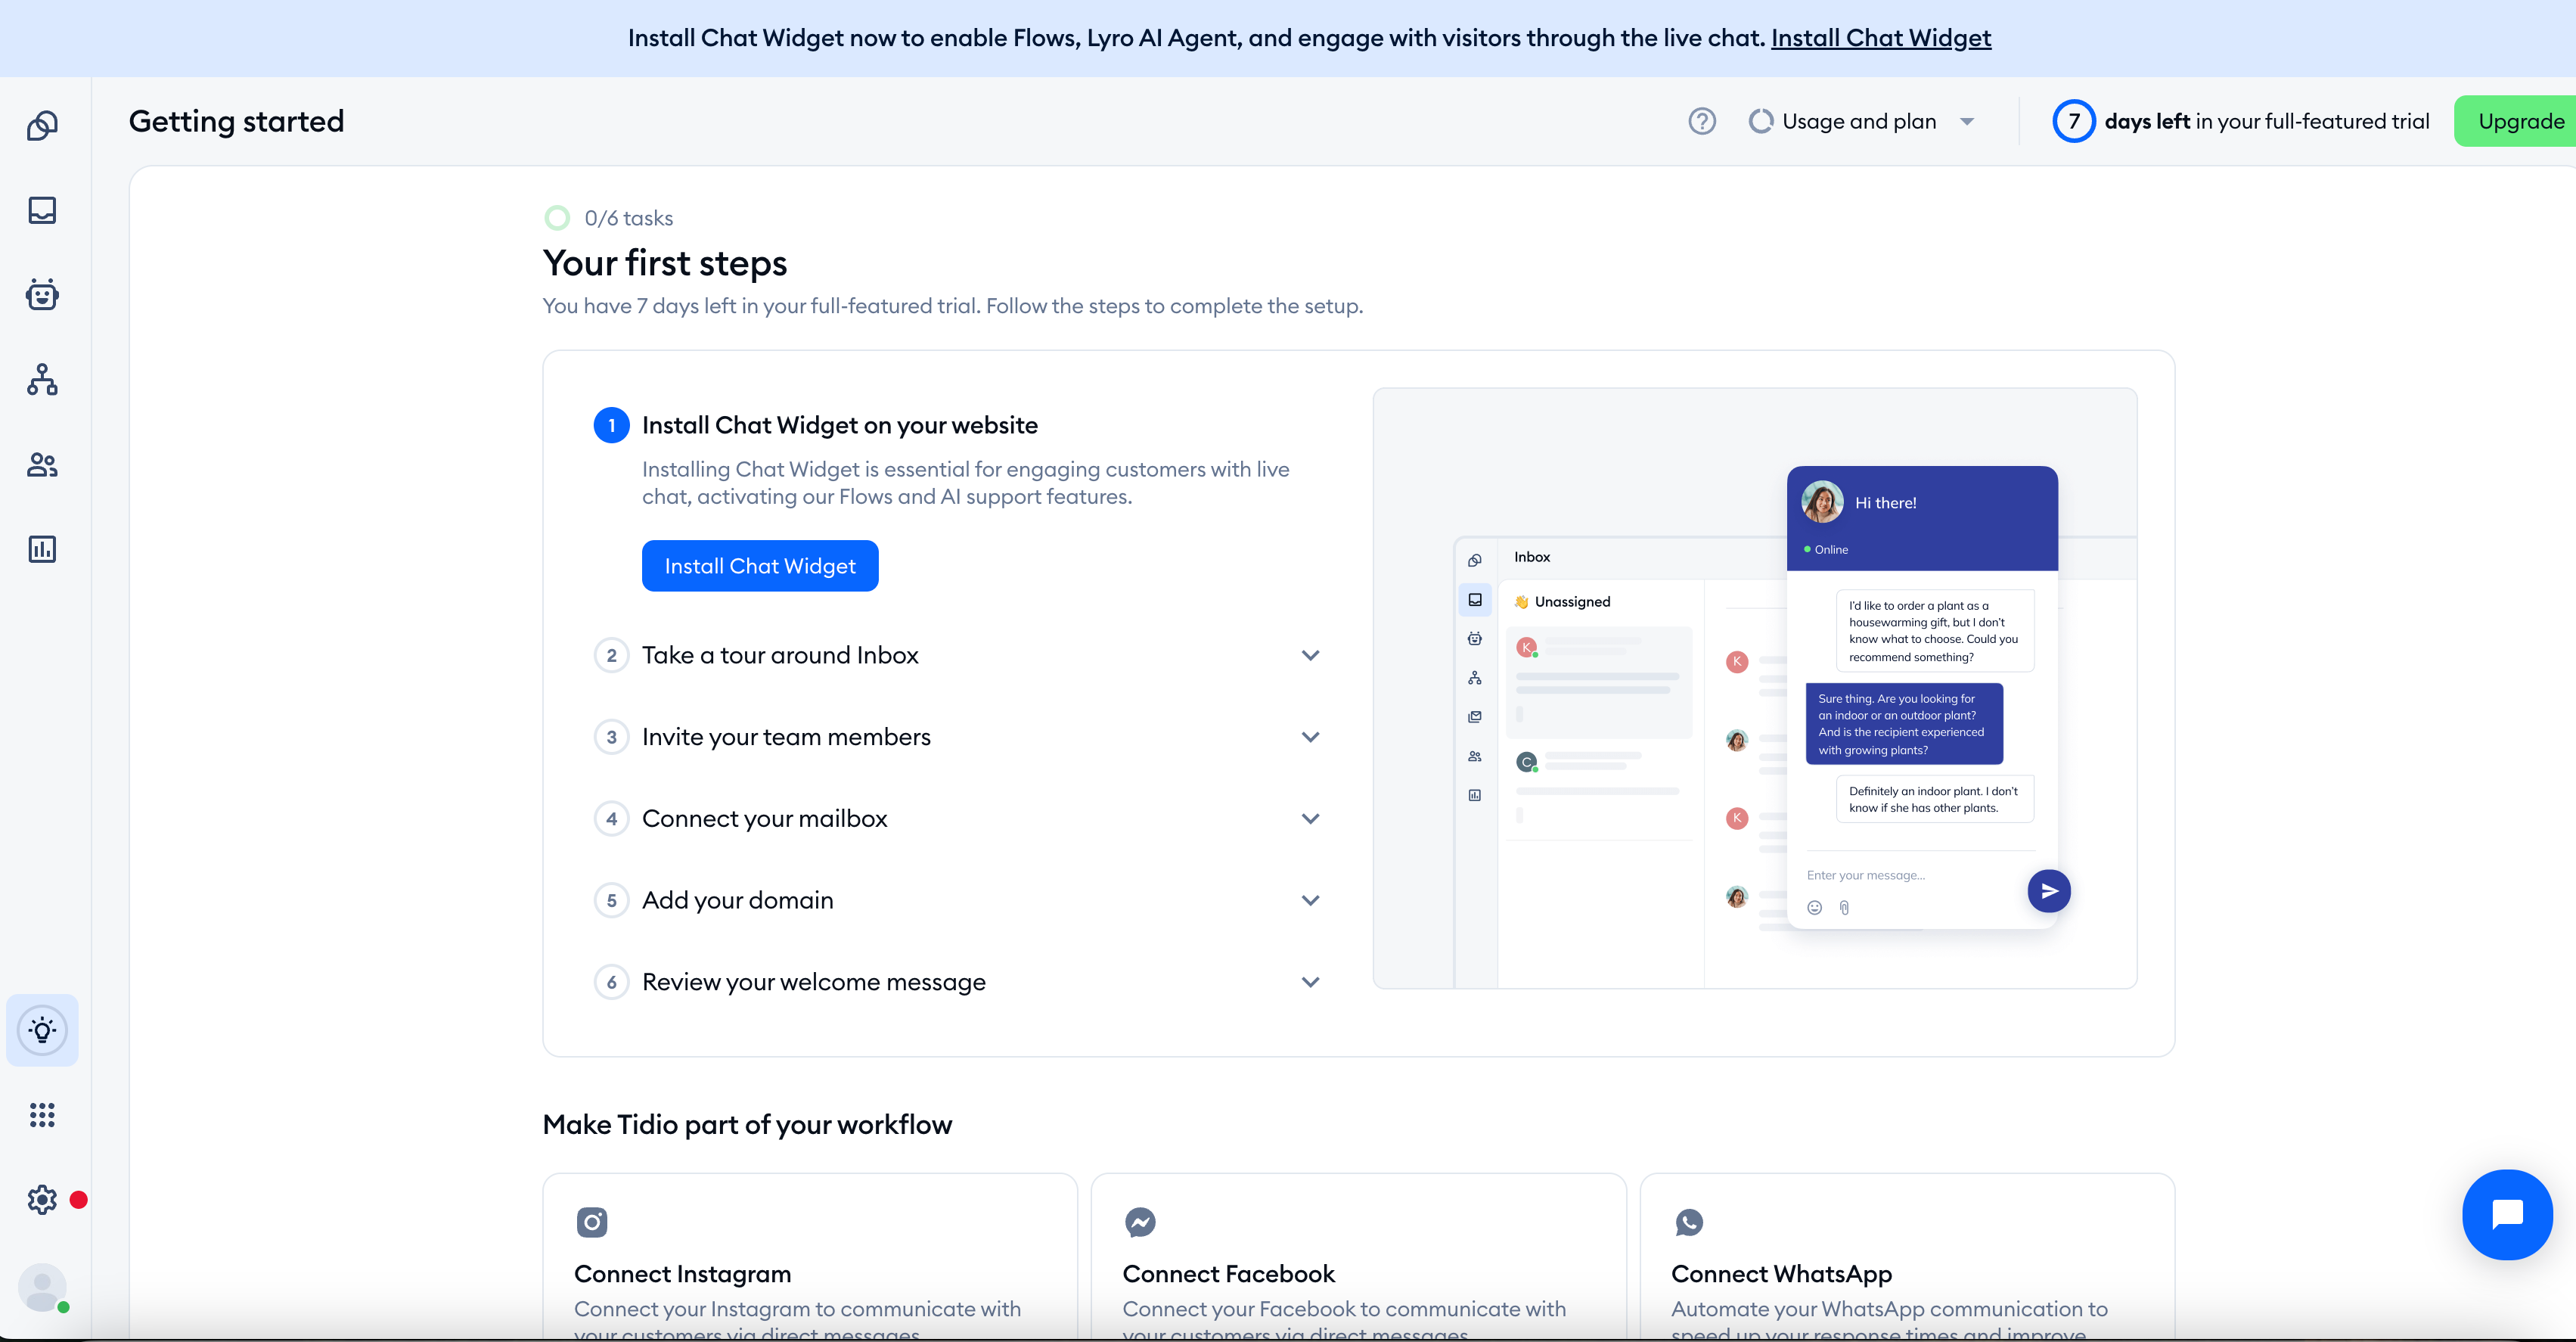This screenshot has height=1342, width=2576.
Task: Click the Install Chat Widget on your website heading
Action: click(840, 425)
